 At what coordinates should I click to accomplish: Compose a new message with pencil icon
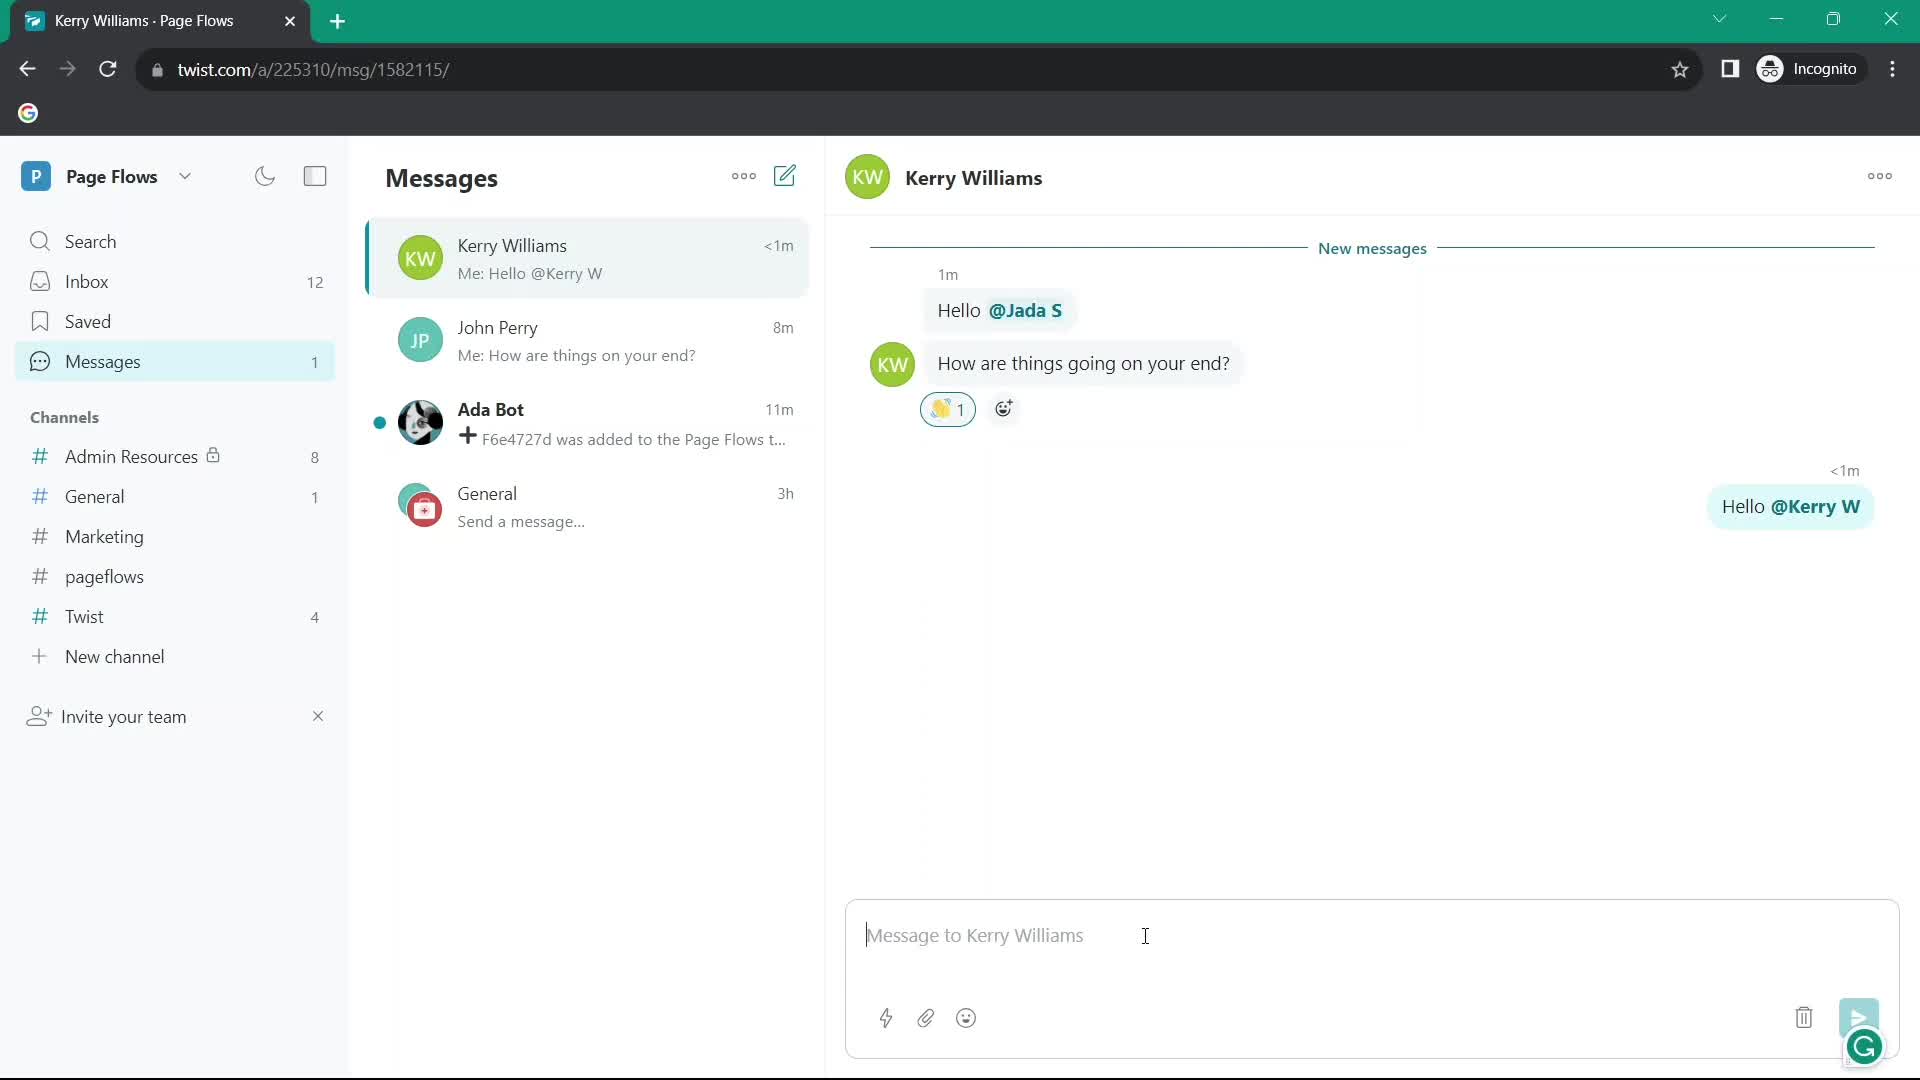pos(785,176)
